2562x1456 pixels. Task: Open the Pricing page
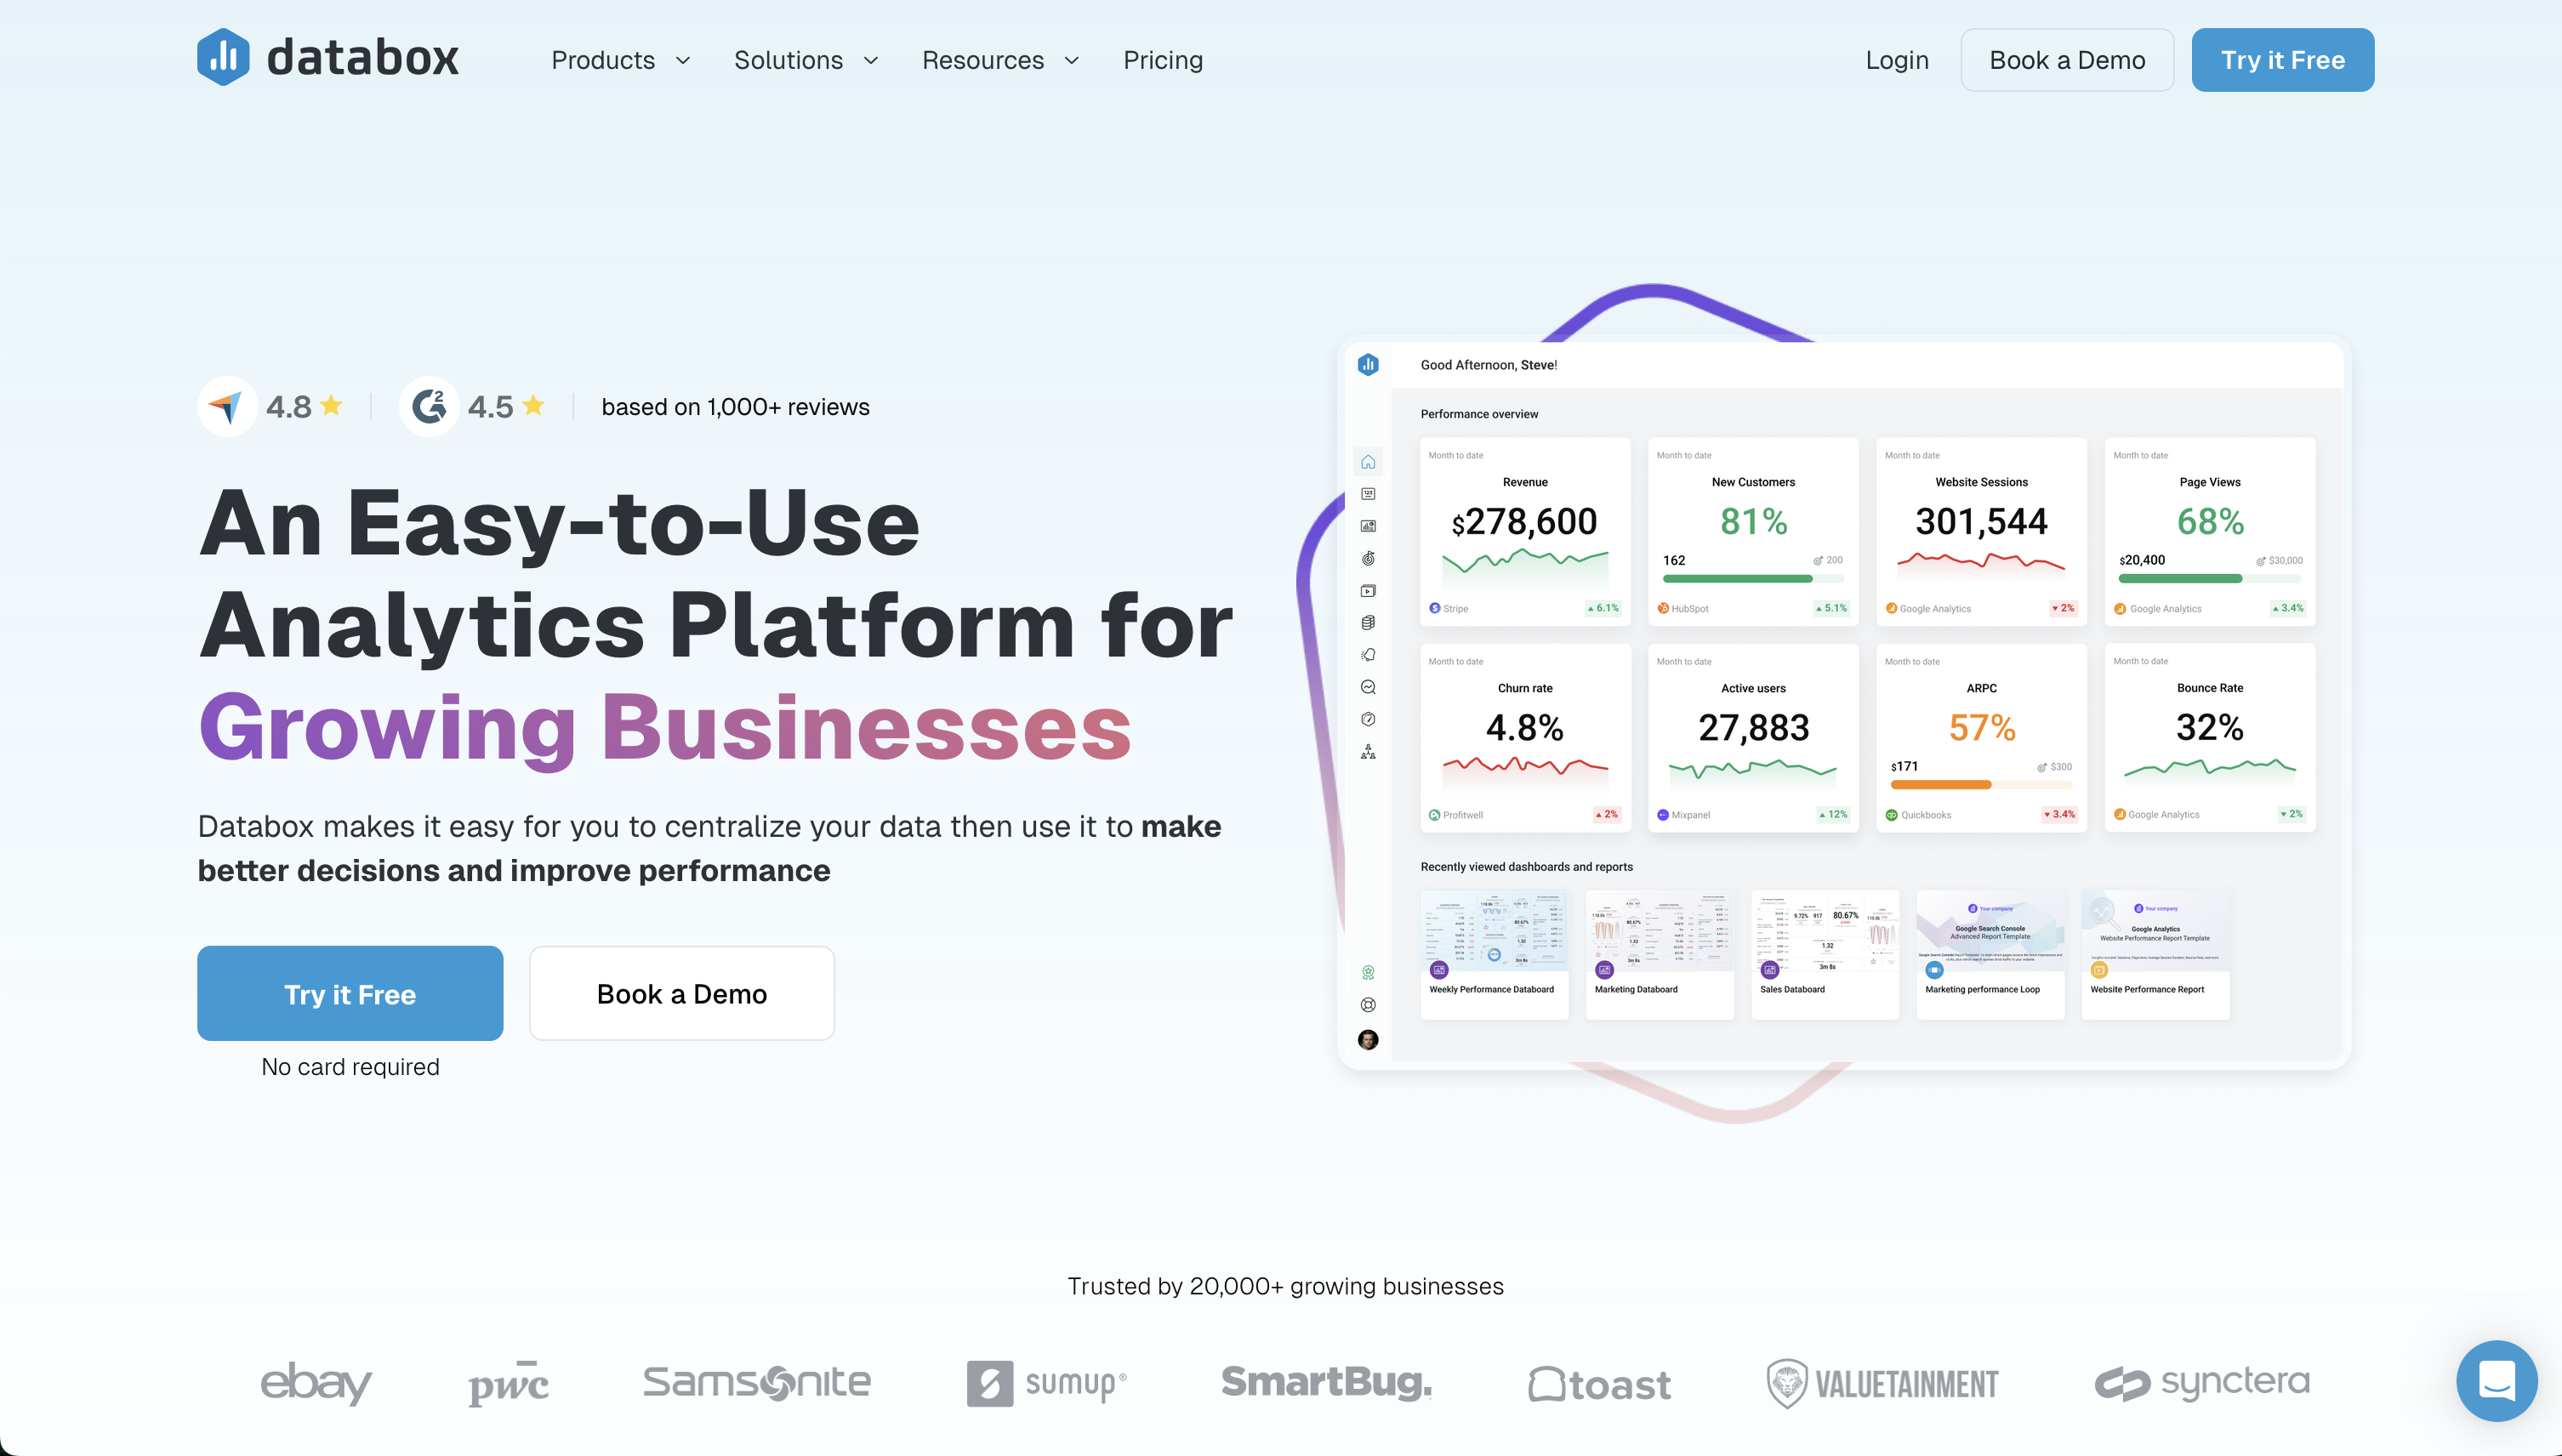point(1162,60)
